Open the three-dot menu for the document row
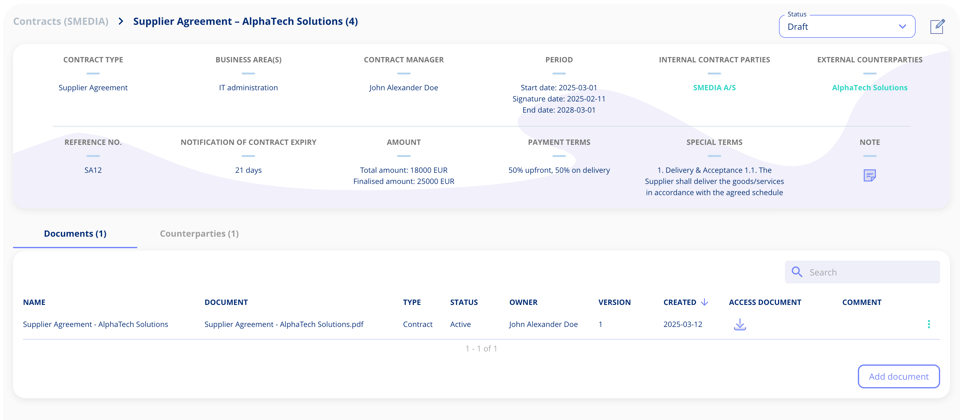The width and height of the screenshot is (960, 420). click(x=929, y=324)
